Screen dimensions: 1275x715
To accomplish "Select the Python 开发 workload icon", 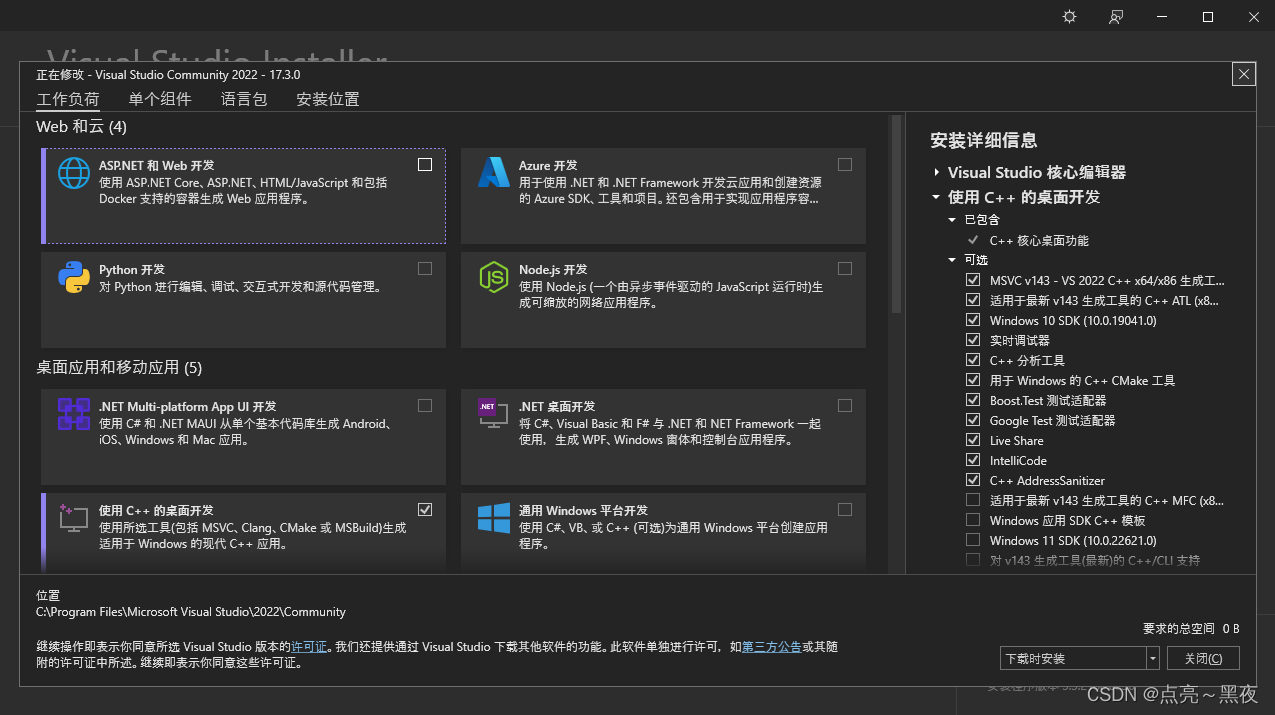I will 74,276.
